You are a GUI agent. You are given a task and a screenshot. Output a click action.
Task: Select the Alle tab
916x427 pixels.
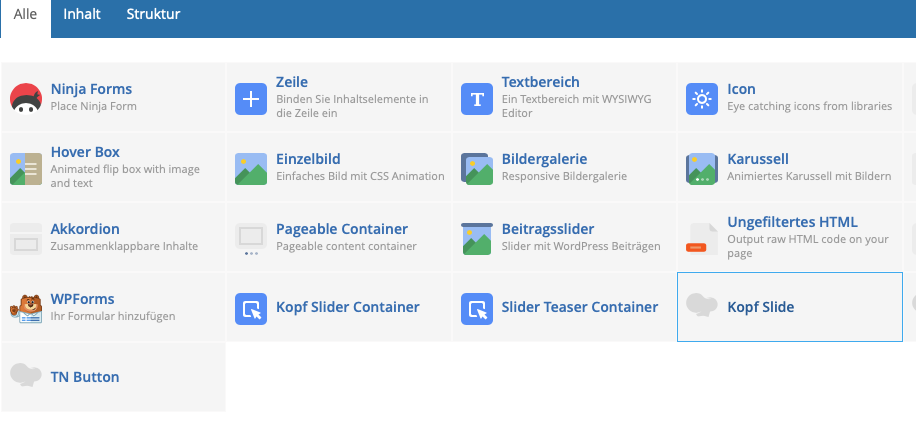[25, 14]
